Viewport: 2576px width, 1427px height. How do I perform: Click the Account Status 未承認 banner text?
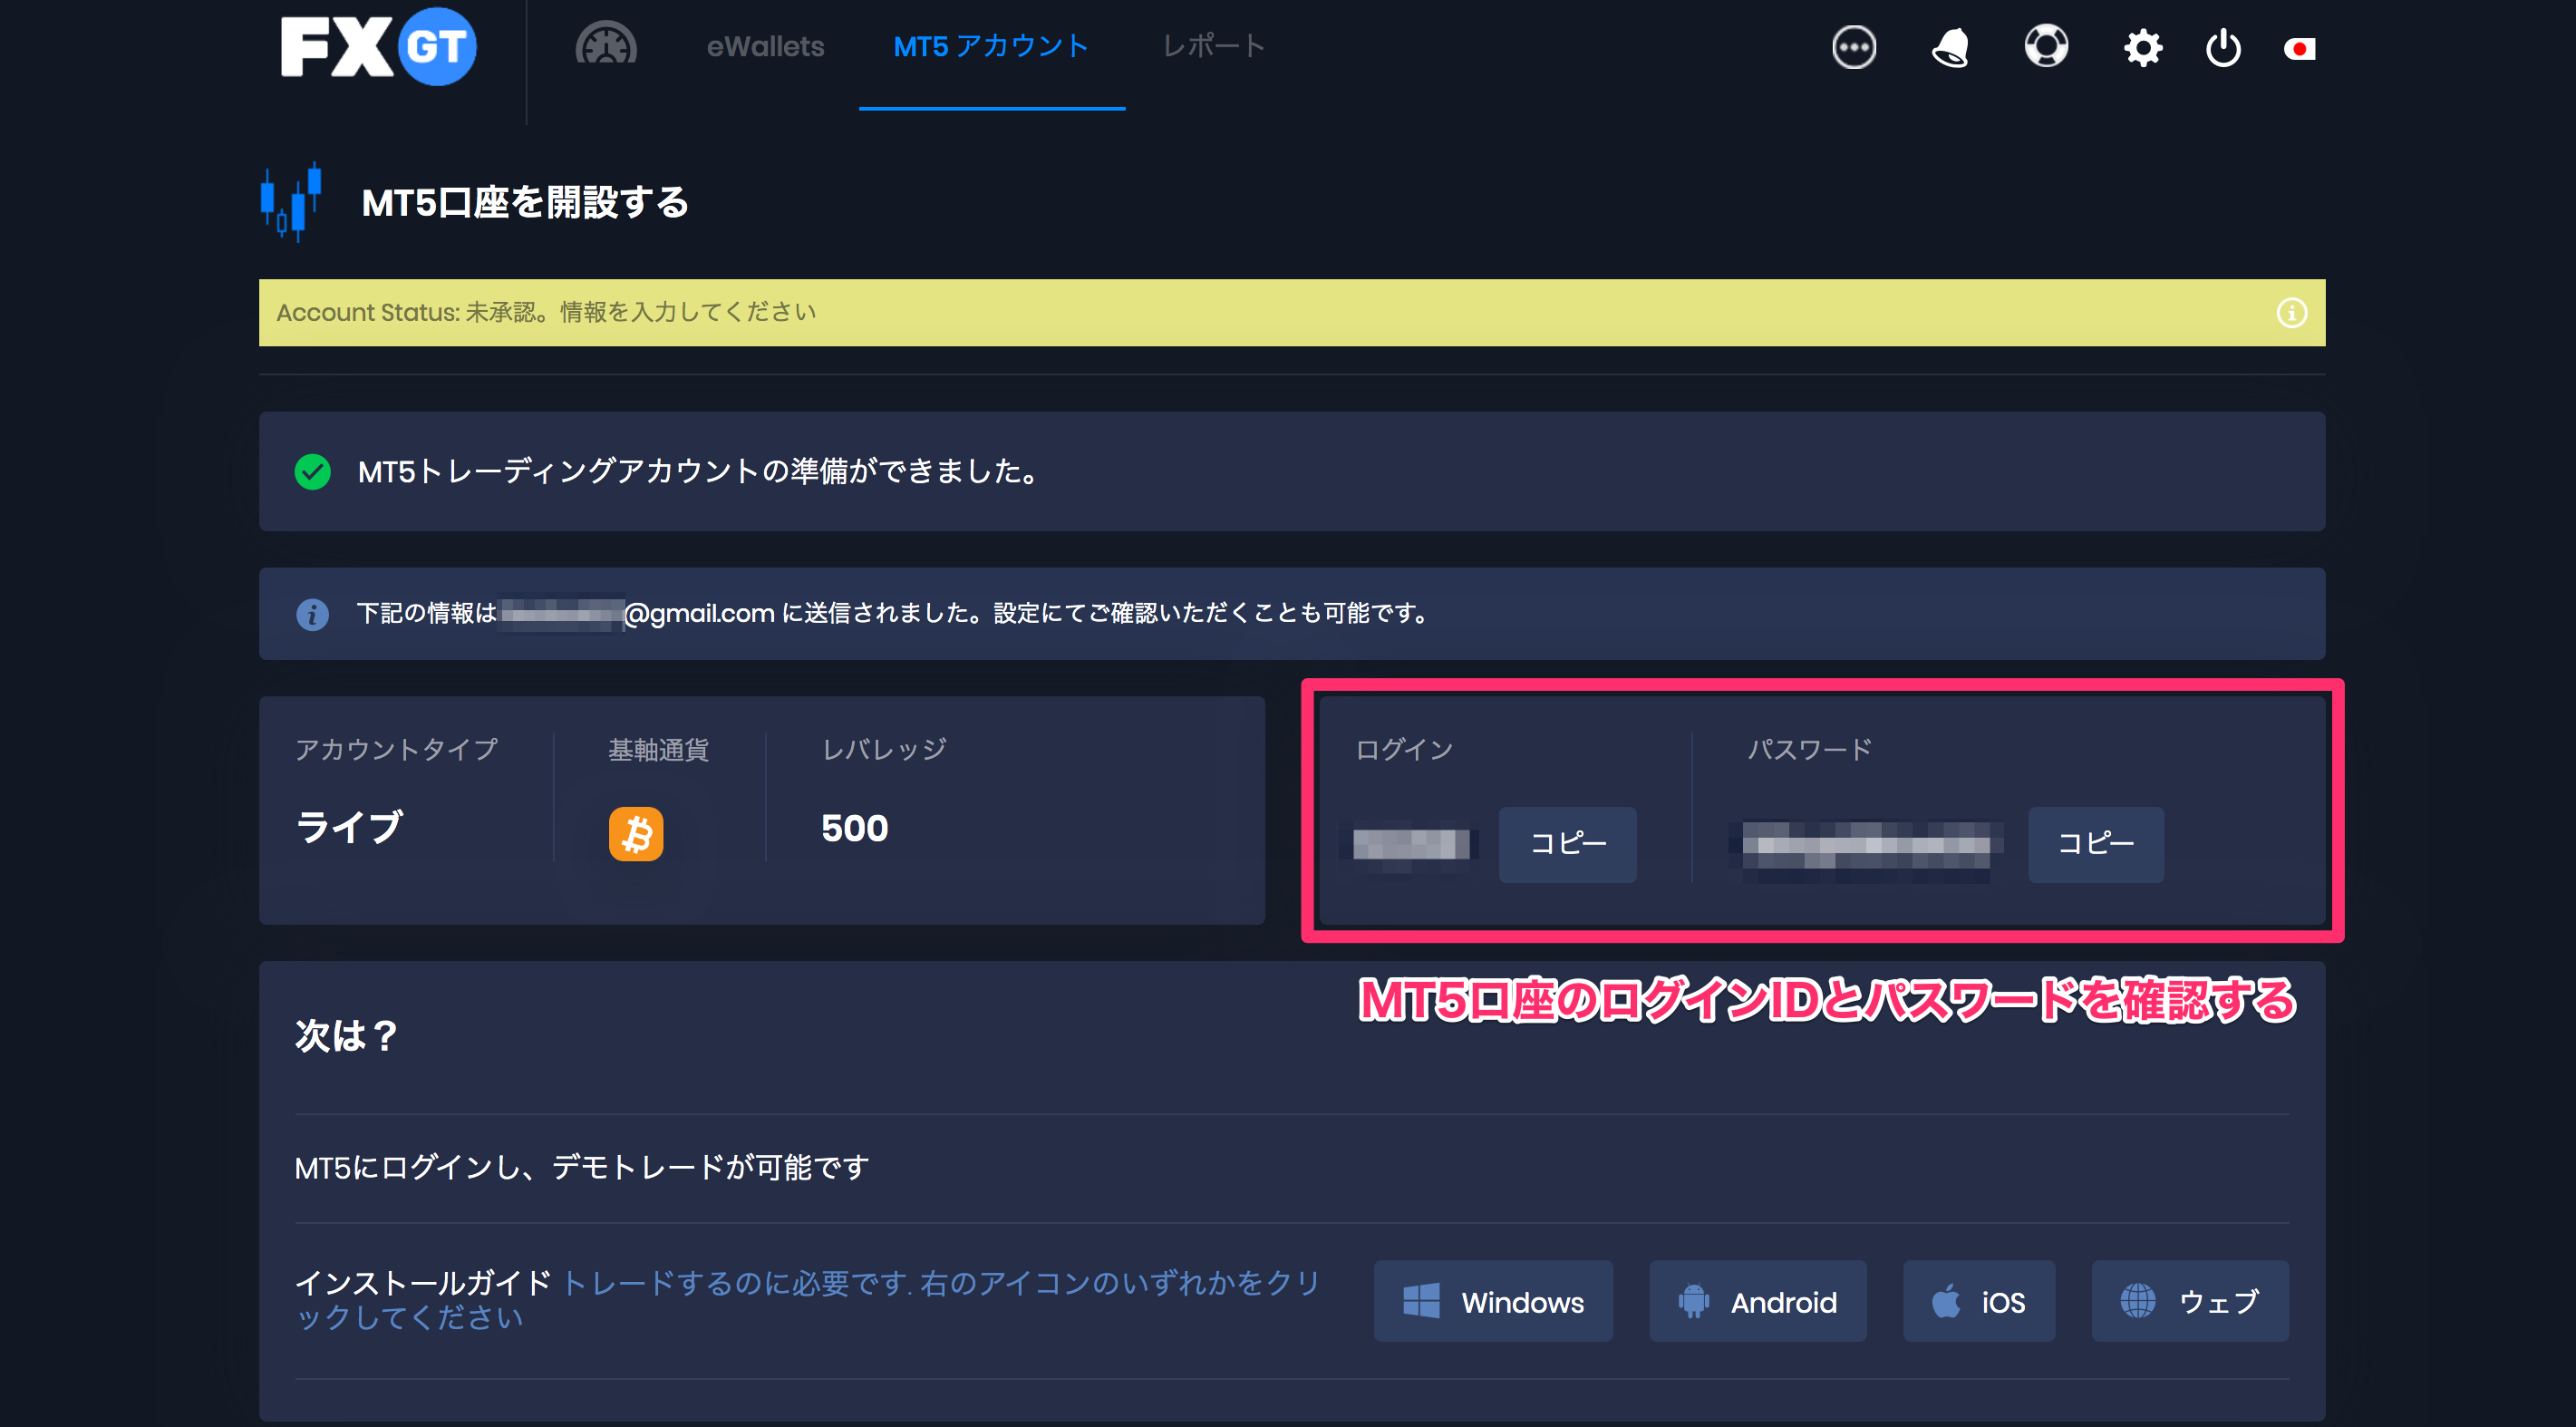[x=546, y=312]
